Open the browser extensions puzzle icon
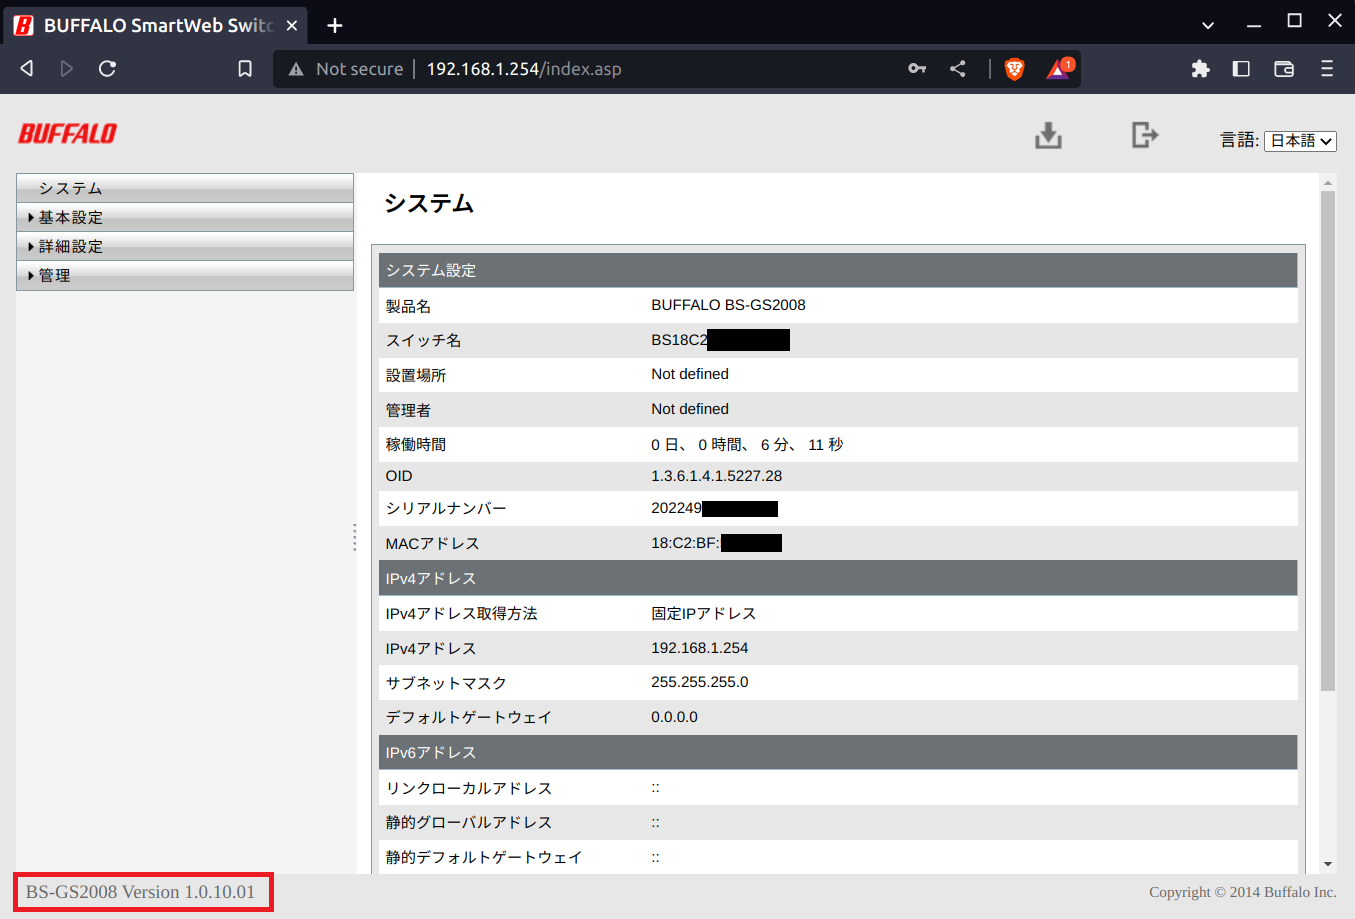The height and width of the screenshot is (919, 1355). pyautogui.click(x=1200, y=69)
